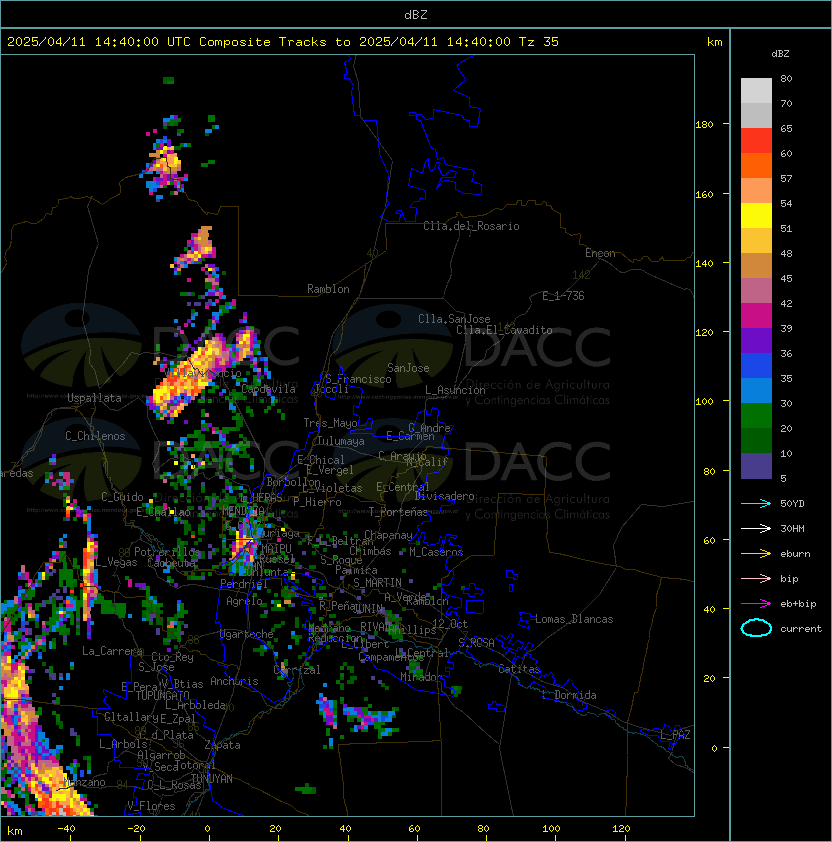
Task: Select the 'Catitas' map label
Action: pos(519,669)
